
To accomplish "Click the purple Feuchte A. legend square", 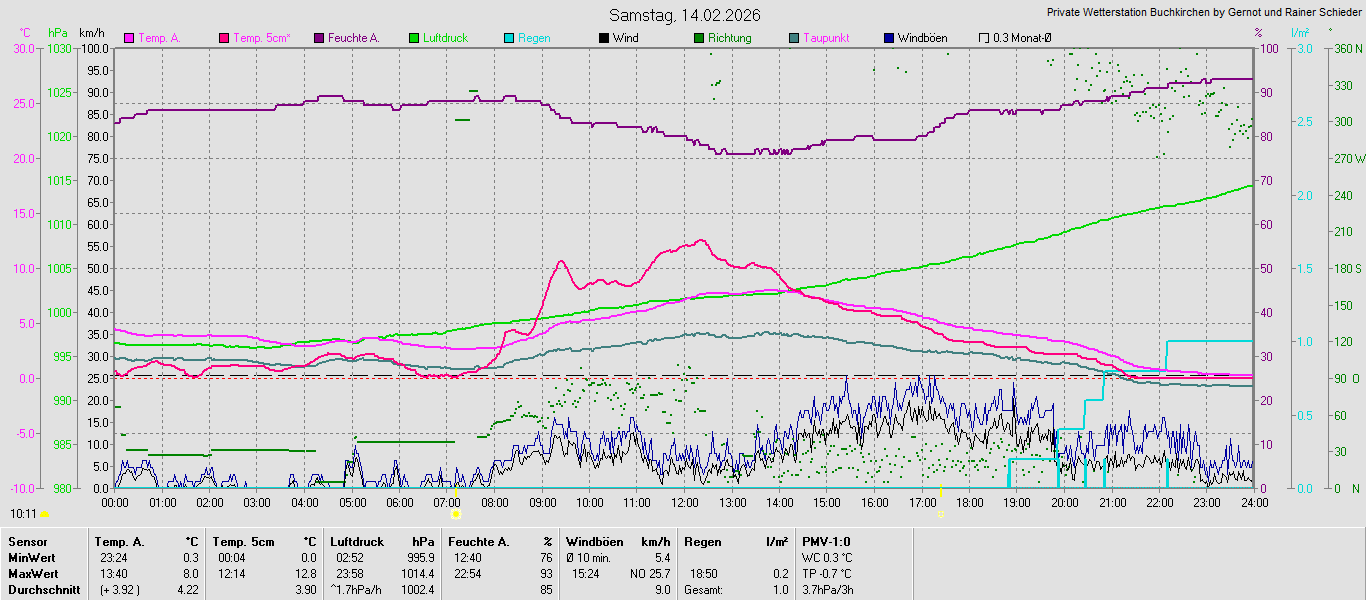I will [x=319, y=38].
